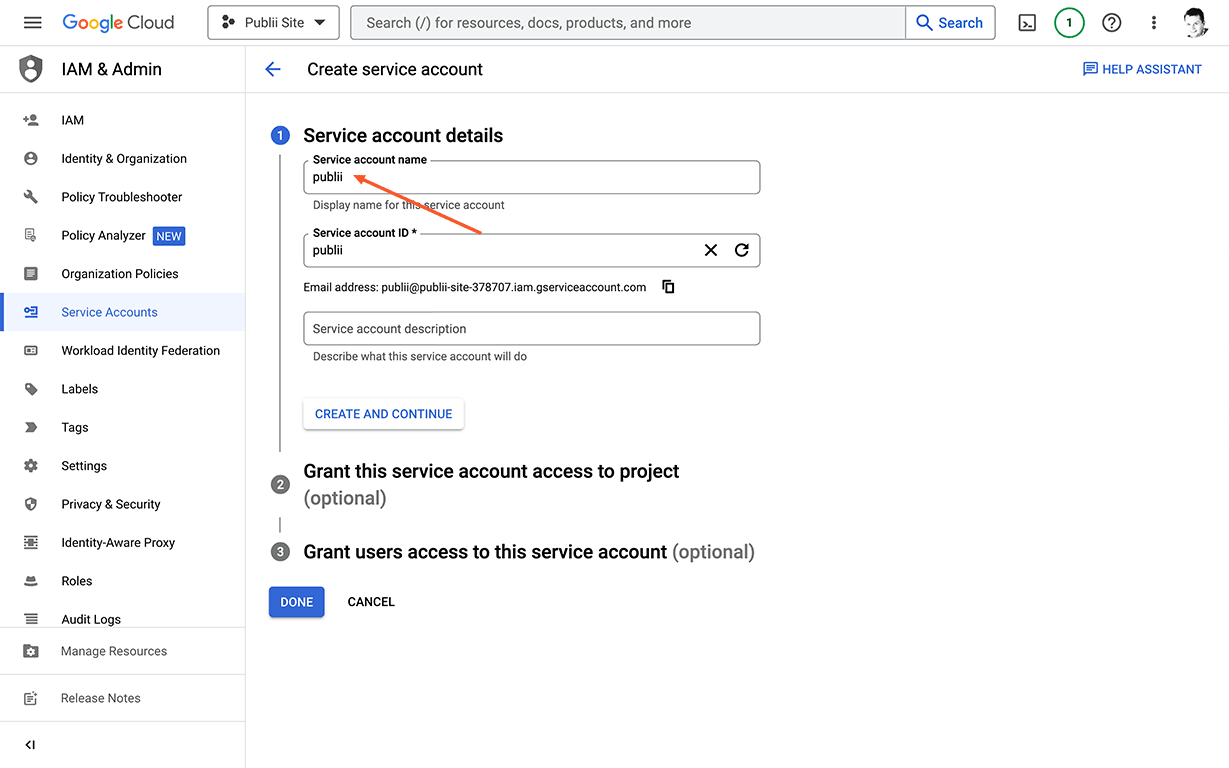The height and width of the screenshot is (768, 1229).
Task: Open the IAM sidebar section
Action: 72,120
